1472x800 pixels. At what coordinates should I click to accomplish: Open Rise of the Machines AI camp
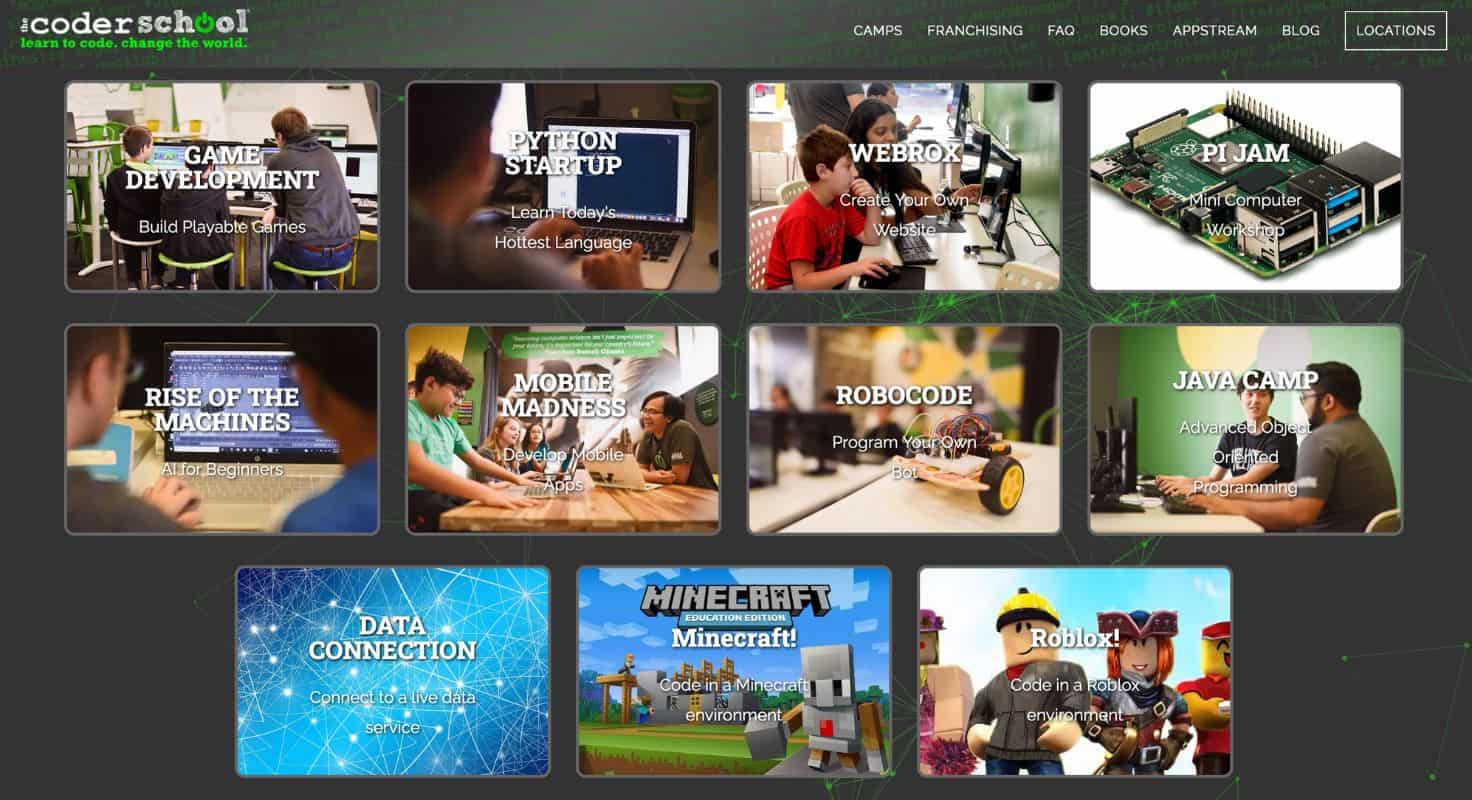coord(222,428)
